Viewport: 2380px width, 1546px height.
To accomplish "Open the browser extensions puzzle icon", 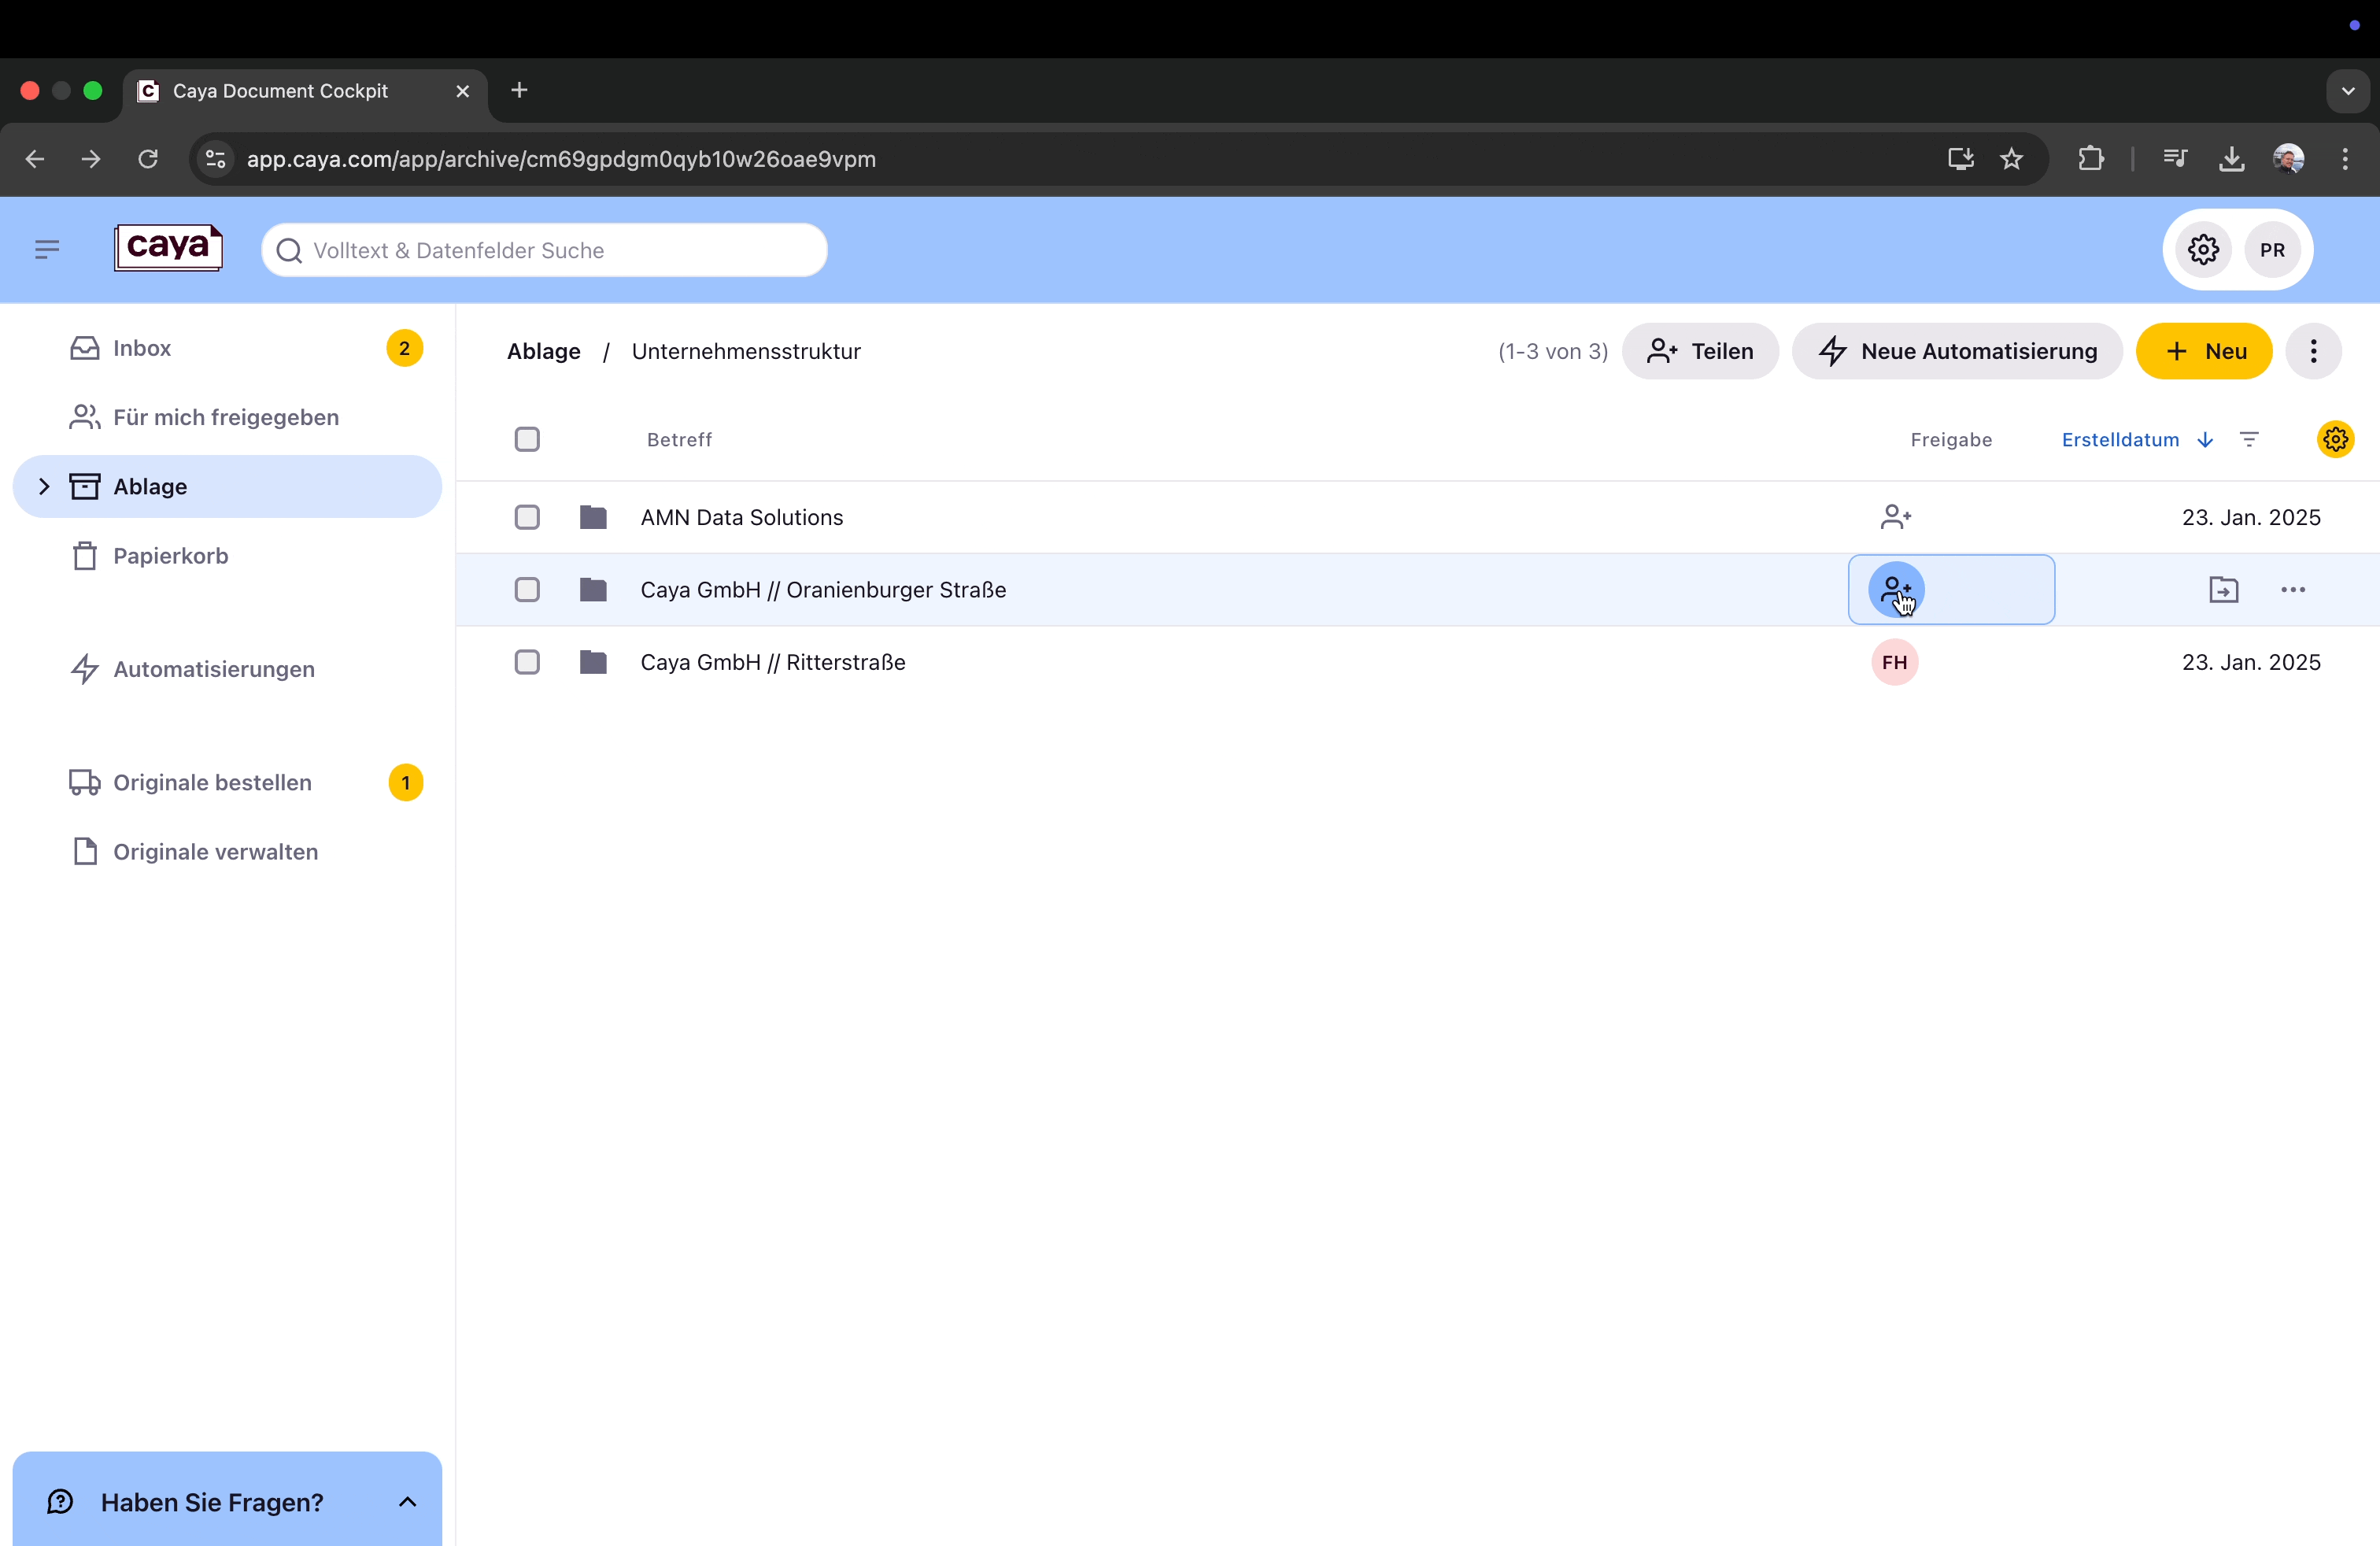I will (x=2090, y=159).
